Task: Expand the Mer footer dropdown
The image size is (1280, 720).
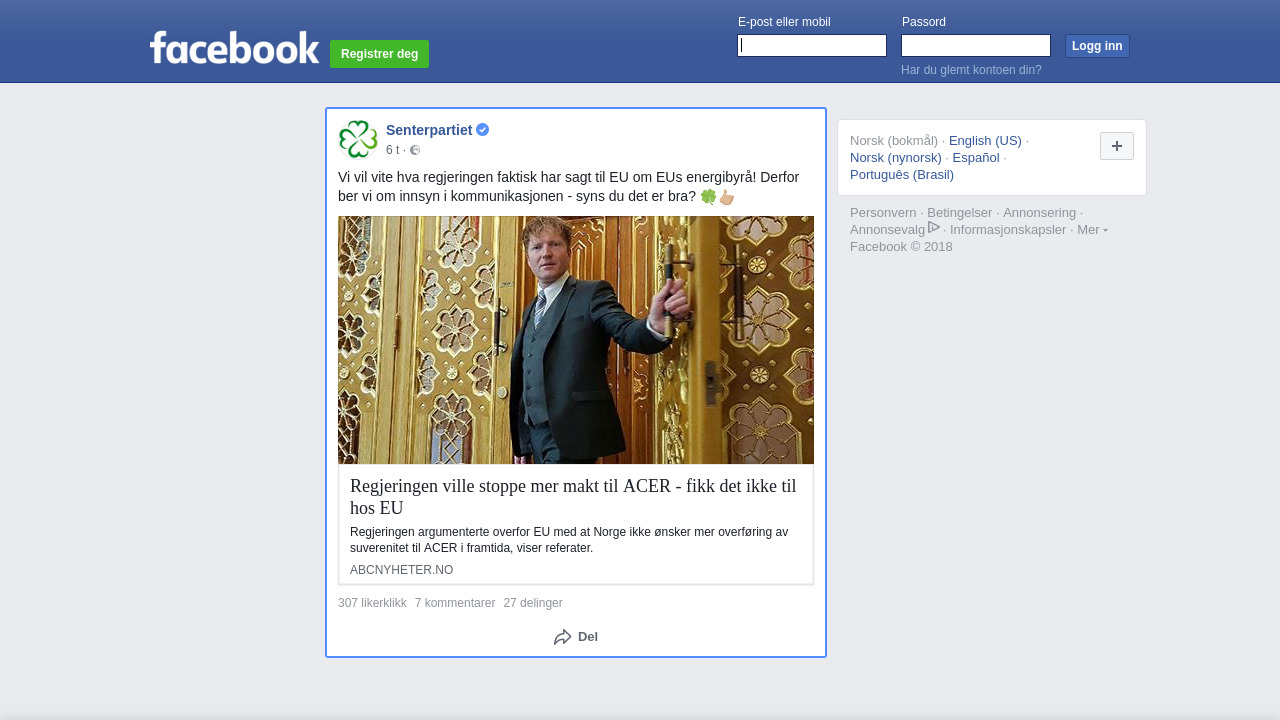Action: (1092, 230)
